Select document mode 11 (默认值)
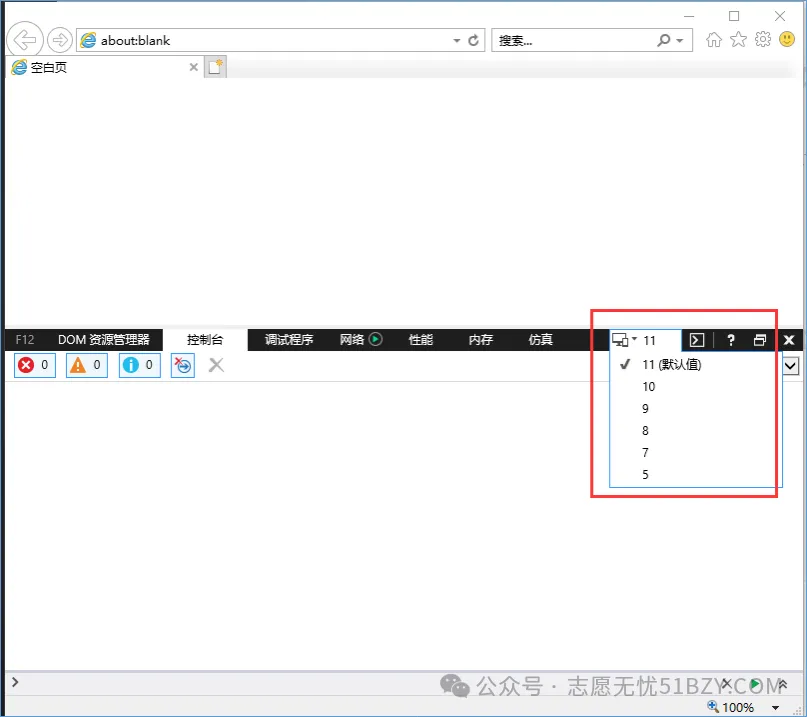This screenshot has height=718, width=808. coord(696,365)
